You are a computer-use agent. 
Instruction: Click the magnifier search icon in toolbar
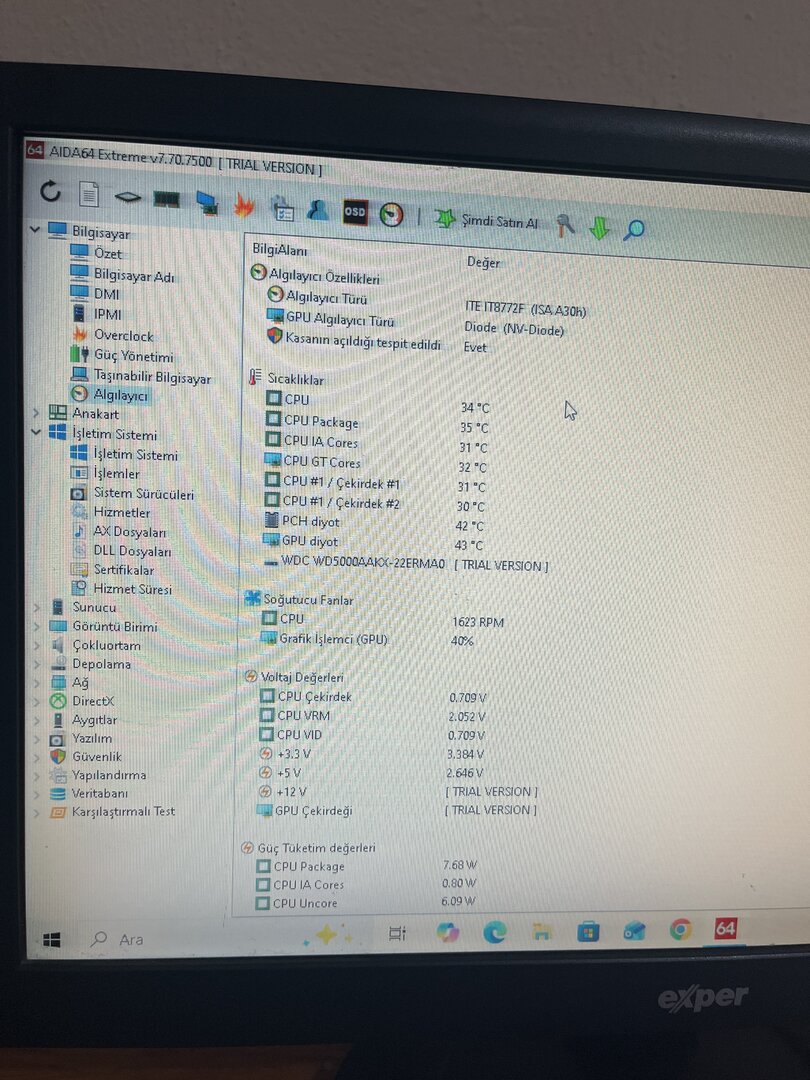634,229
